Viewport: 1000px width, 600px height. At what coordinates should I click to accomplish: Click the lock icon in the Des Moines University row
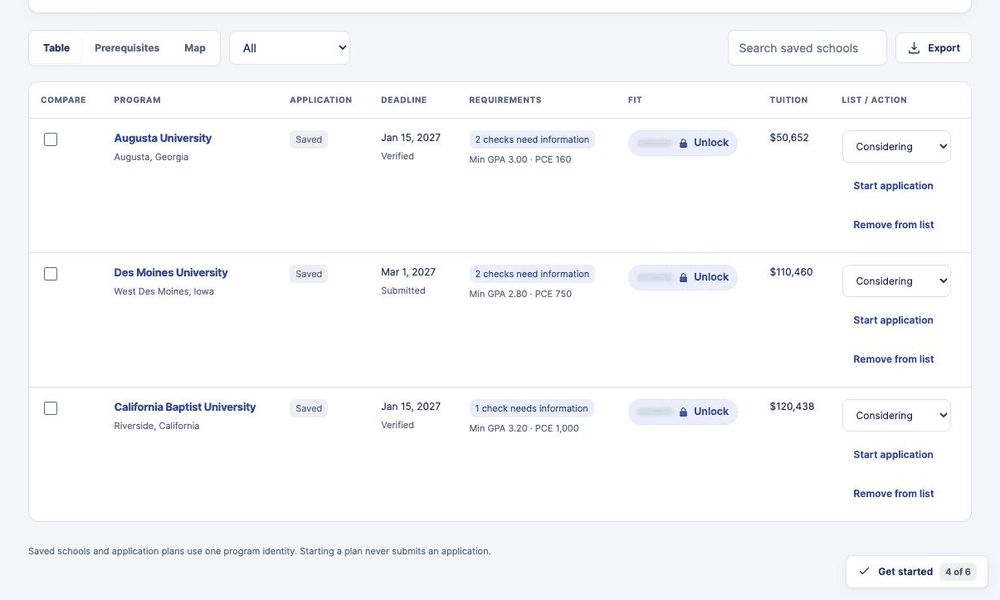[683, 277]
